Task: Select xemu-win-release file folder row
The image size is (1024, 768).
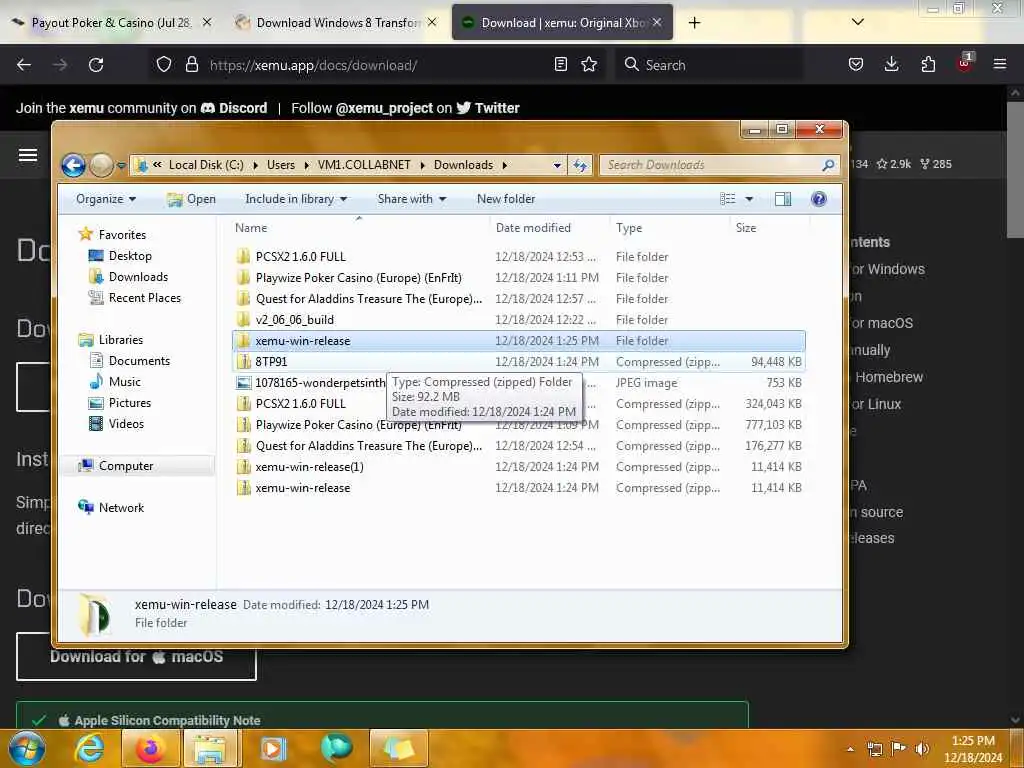Action: (x=519, y=340)
